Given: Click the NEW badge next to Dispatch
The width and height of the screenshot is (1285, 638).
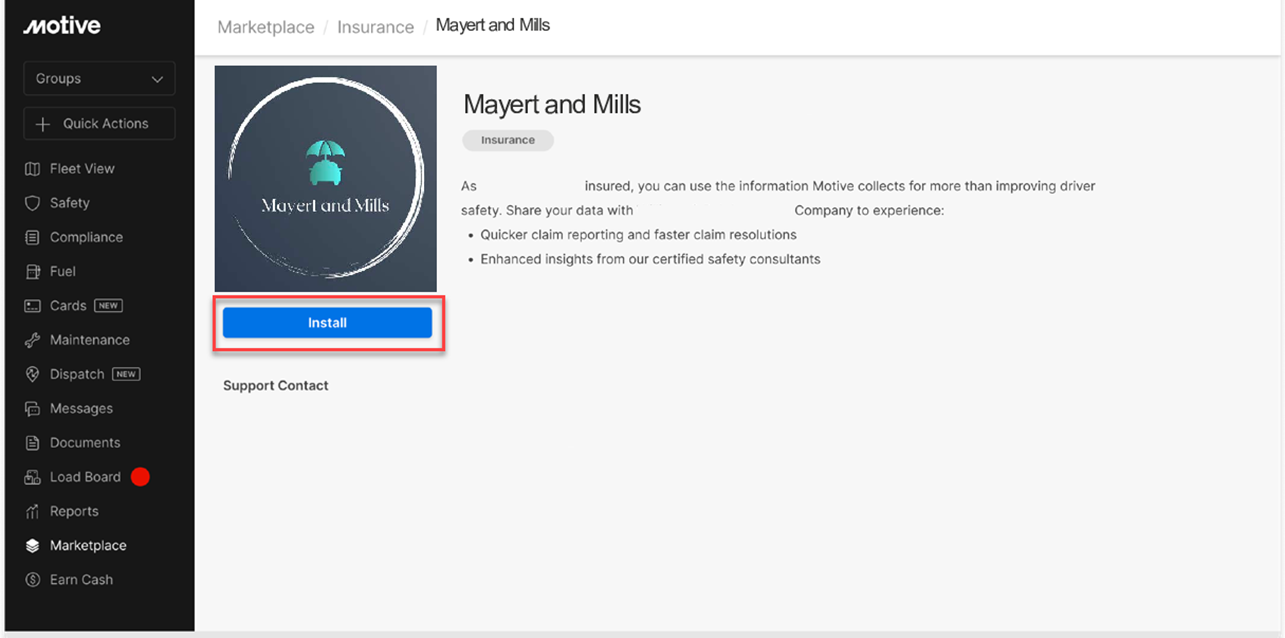Looking at the screenshot, I should pyautogui.click(x=126, y=374).
